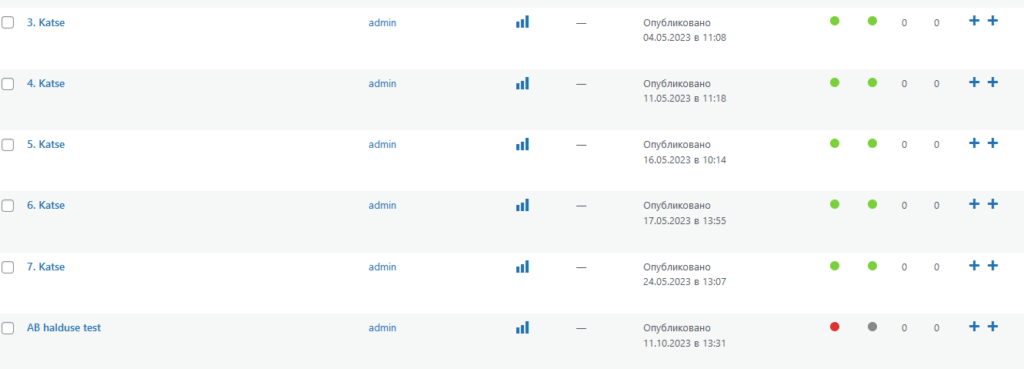The width and height of the screenshot is (1024, 369).
Task: Select the 6. Katse row checkbox
Action: (8, 206)
